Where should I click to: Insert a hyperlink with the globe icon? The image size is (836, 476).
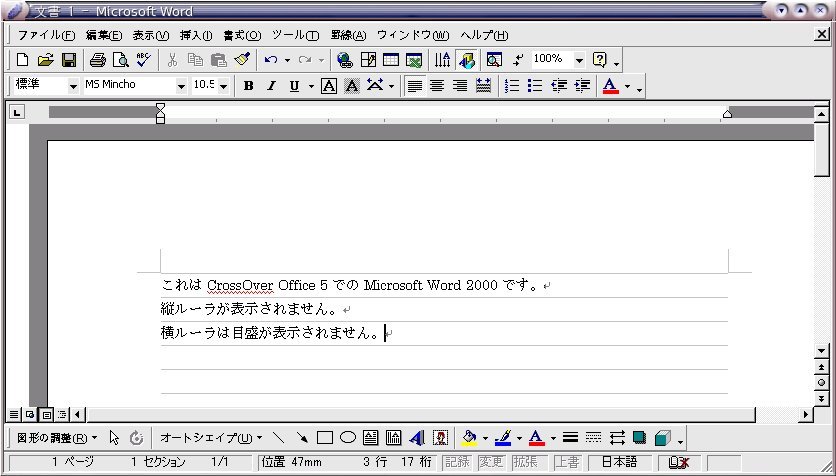click(x=344, y=60)
